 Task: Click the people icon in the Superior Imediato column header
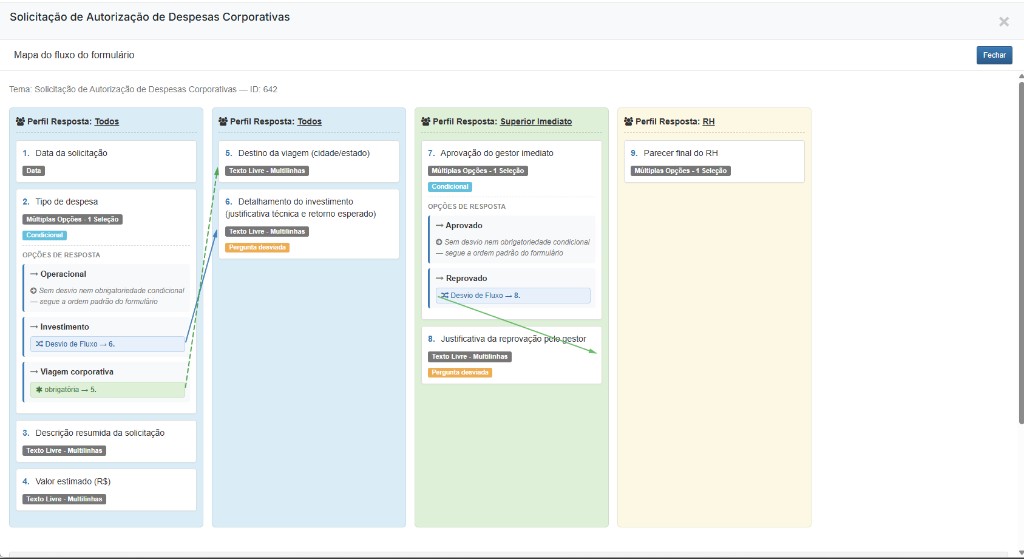click(426, 121)
